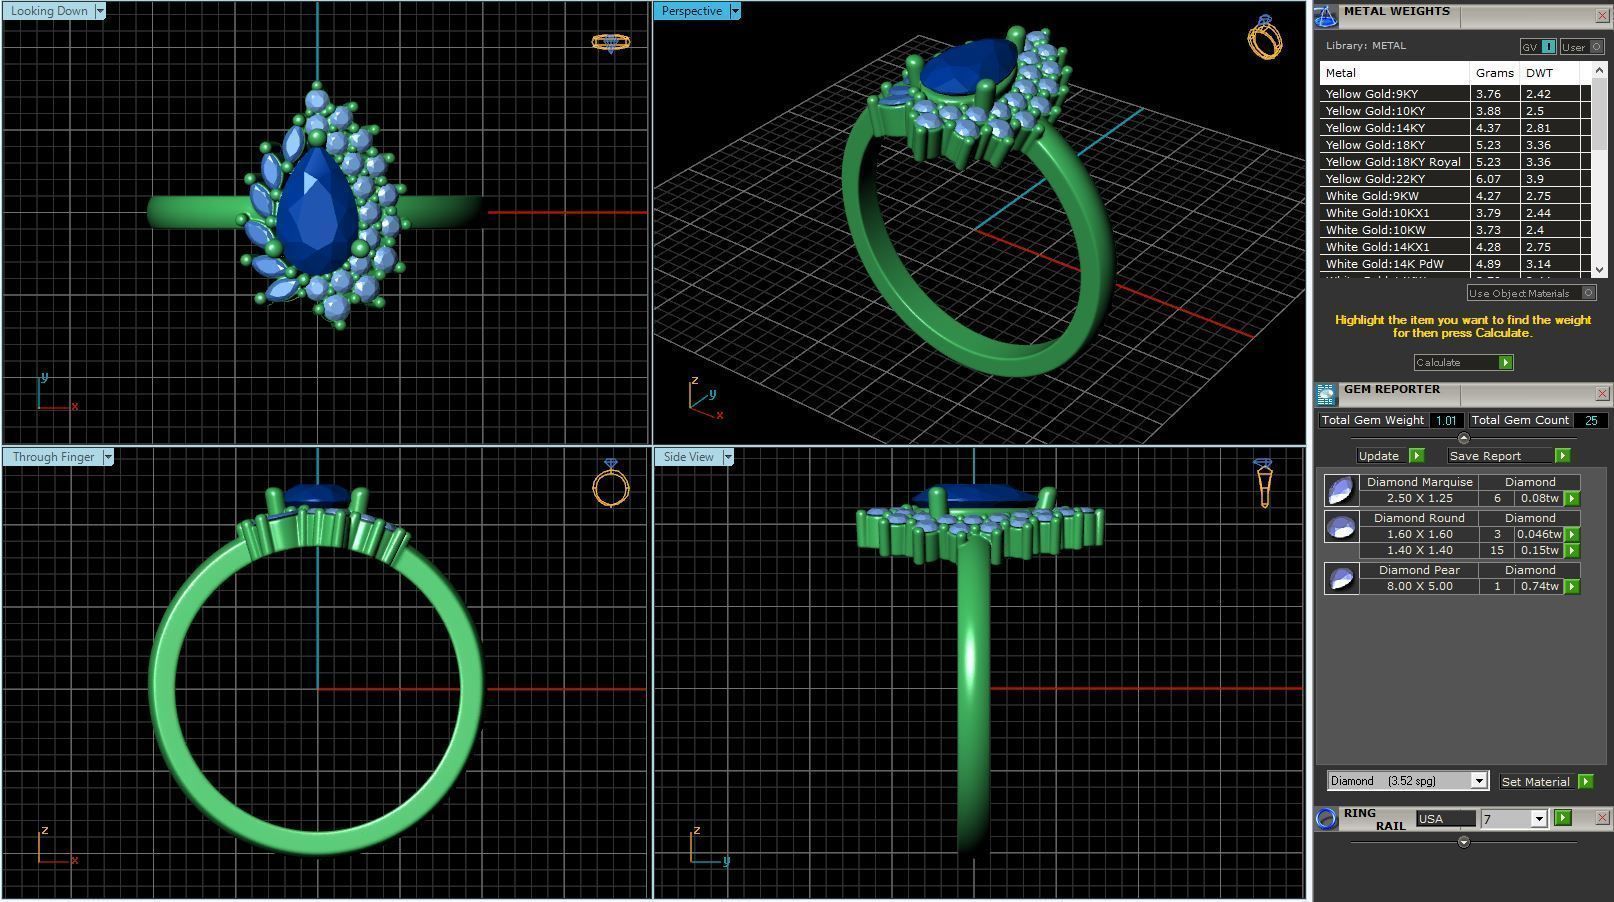Image resolution: width=1614 pixels, height=902 pixels.
Task: Select the White Gold:14K PdW row
Action: point(1455,264)
